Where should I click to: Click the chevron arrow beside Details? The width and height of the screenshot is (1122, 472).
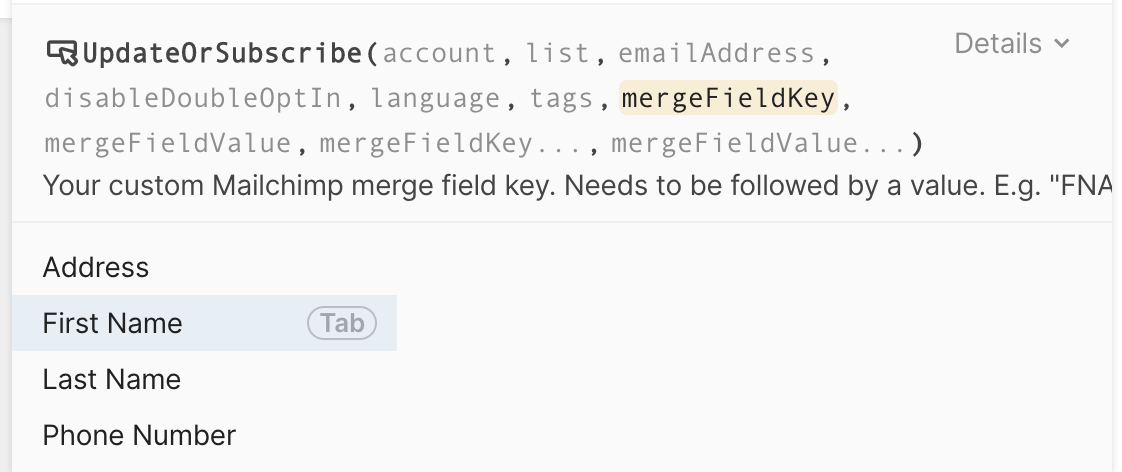tap(1062, 44)
